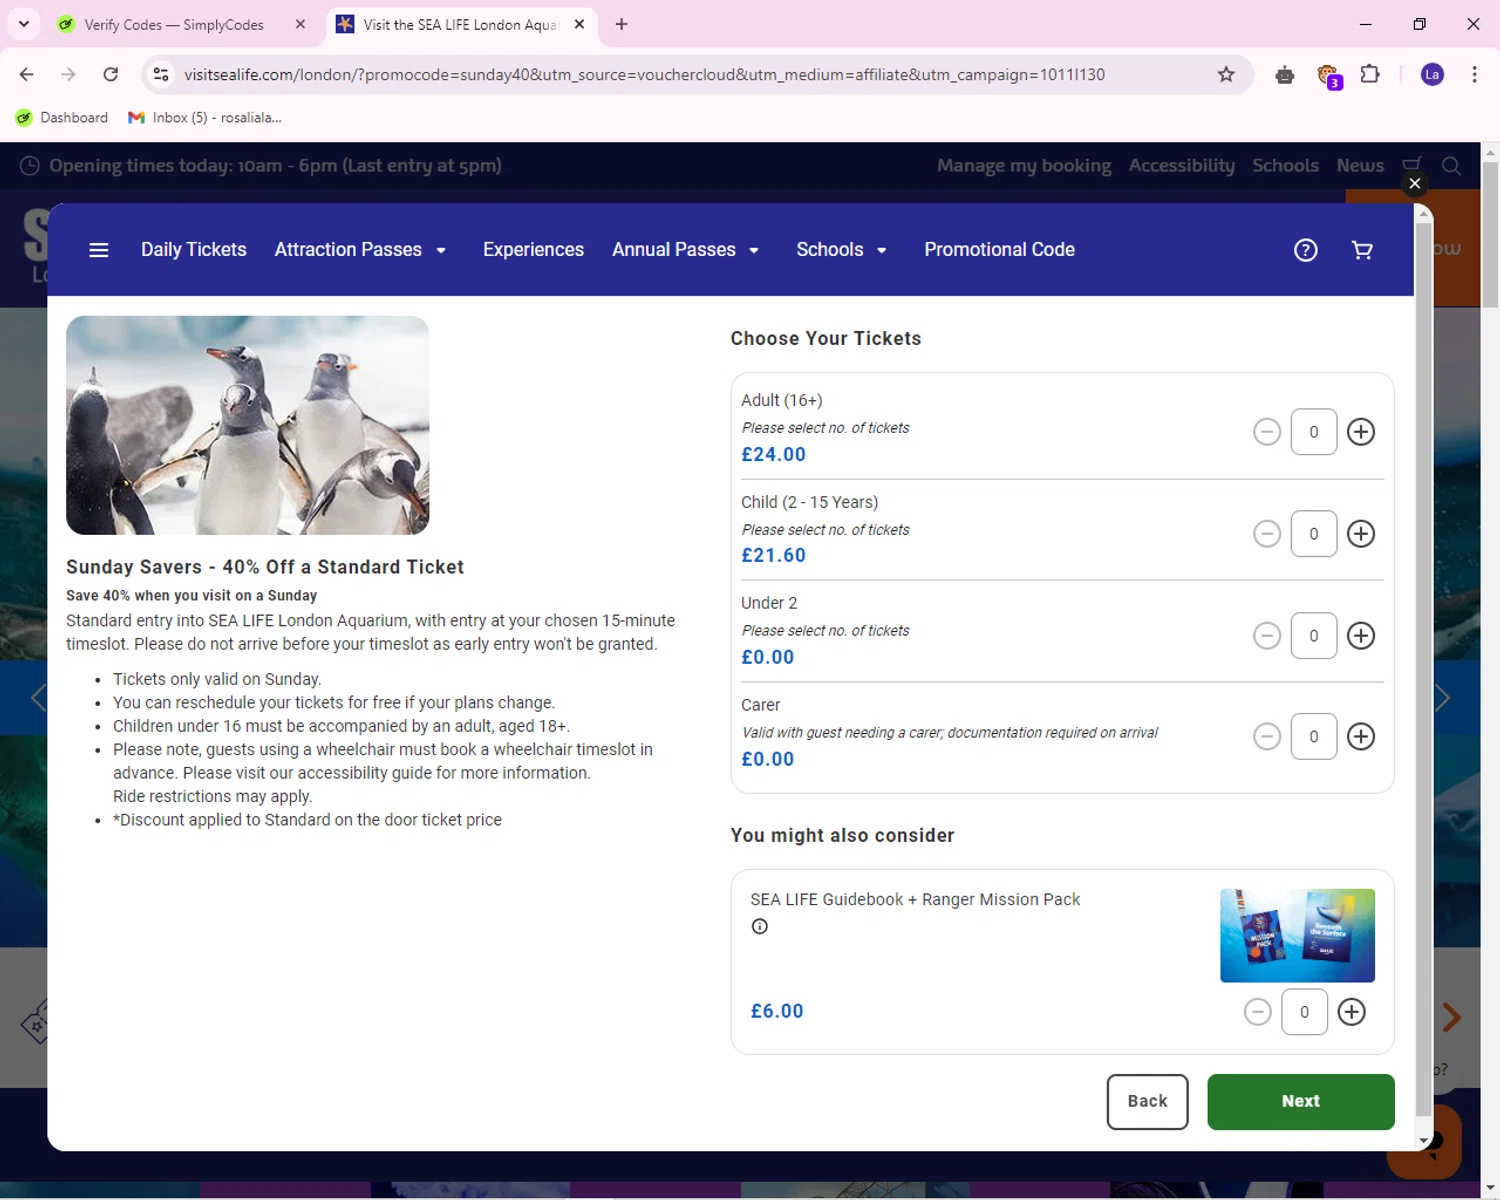Open the hamburger menu in booking modal
Screen dimensions: 1500x1200
[98, 250]
